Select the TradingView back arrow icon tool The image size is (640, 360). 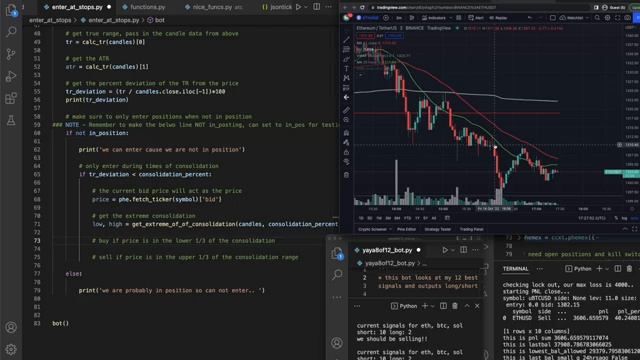346,98
